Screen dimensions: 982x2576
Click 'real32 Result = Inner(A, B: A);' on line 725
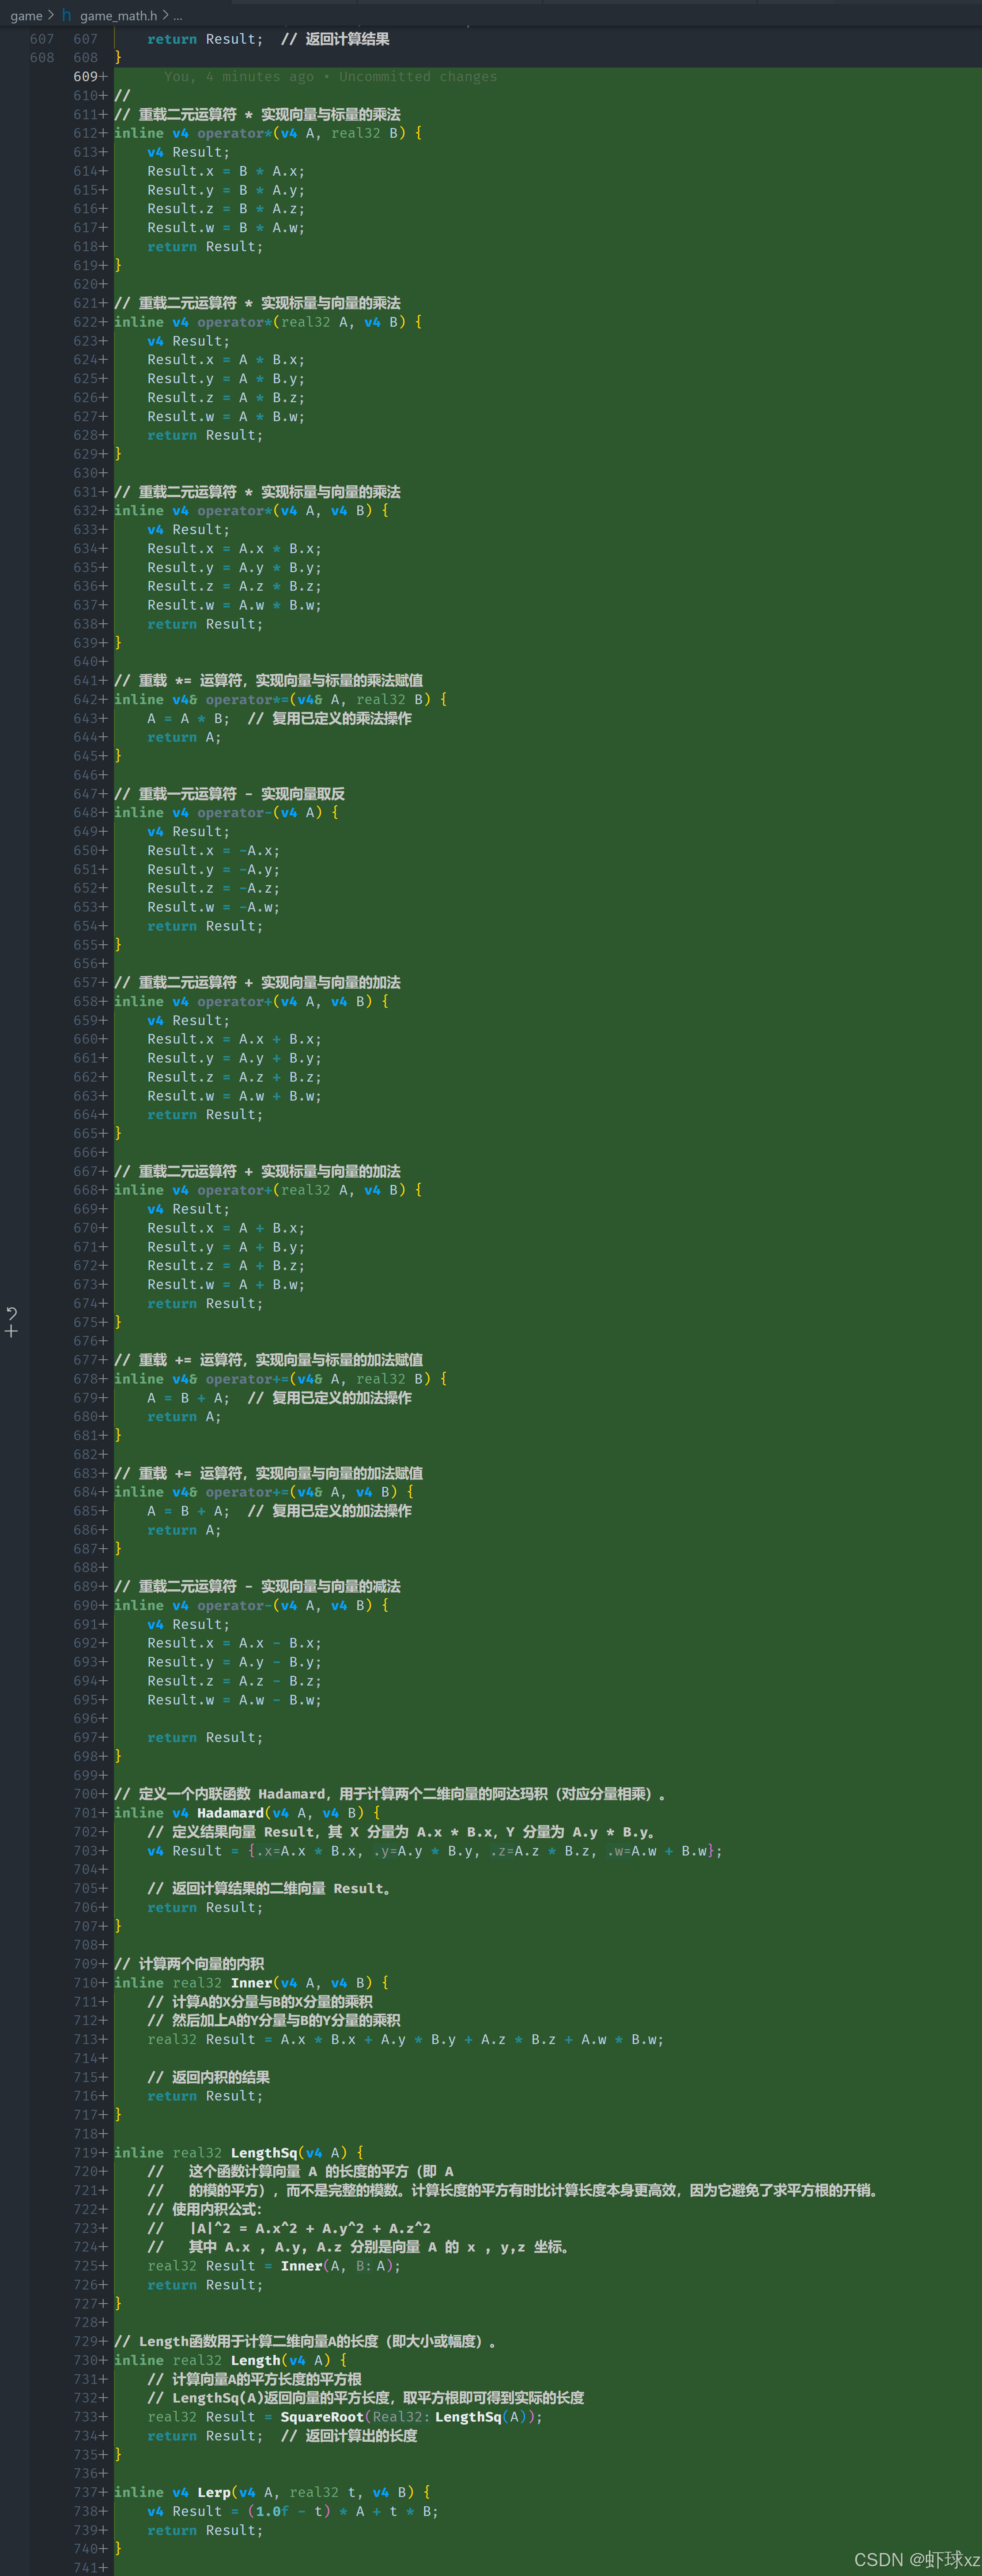(x=274, y=2265)
